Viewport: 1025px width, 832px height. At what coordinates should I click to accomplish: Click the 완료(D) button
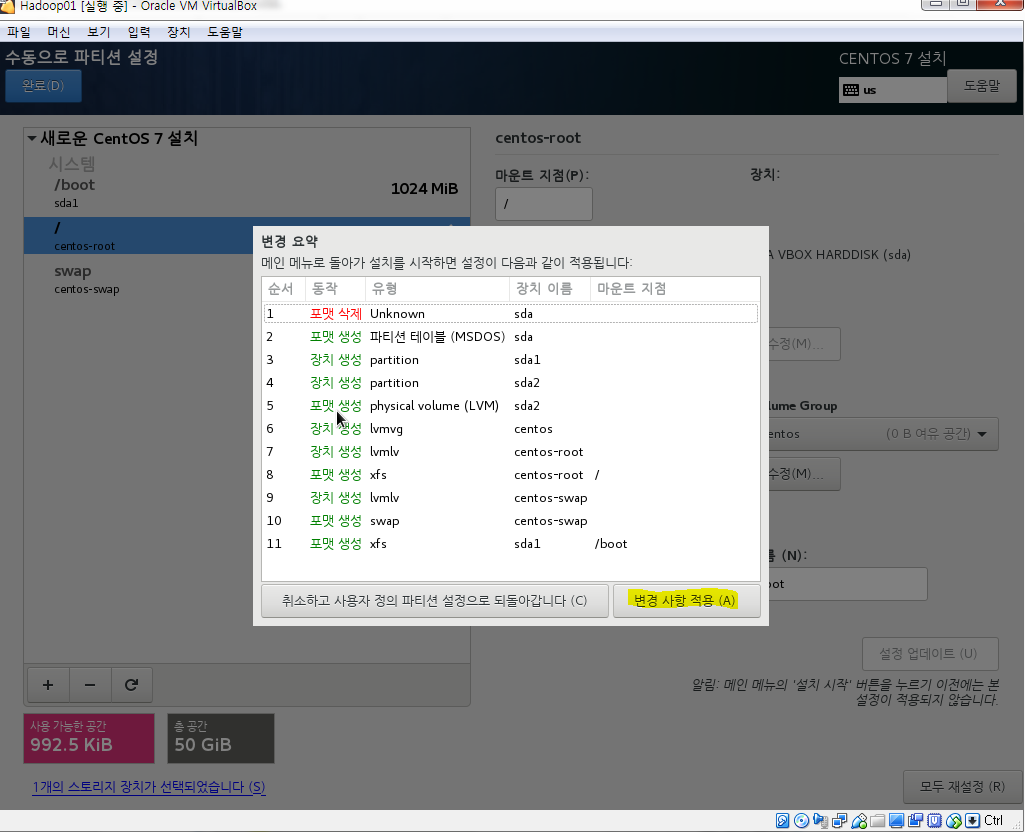coord(43,86)
